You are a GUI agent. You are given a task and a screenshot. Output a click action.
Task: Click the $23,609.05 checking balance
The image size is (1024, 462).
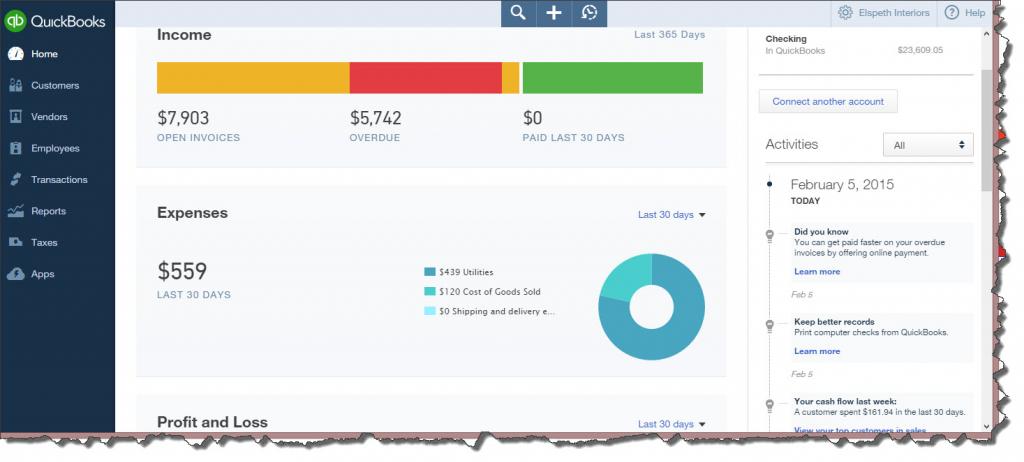[x=920, y=50]
